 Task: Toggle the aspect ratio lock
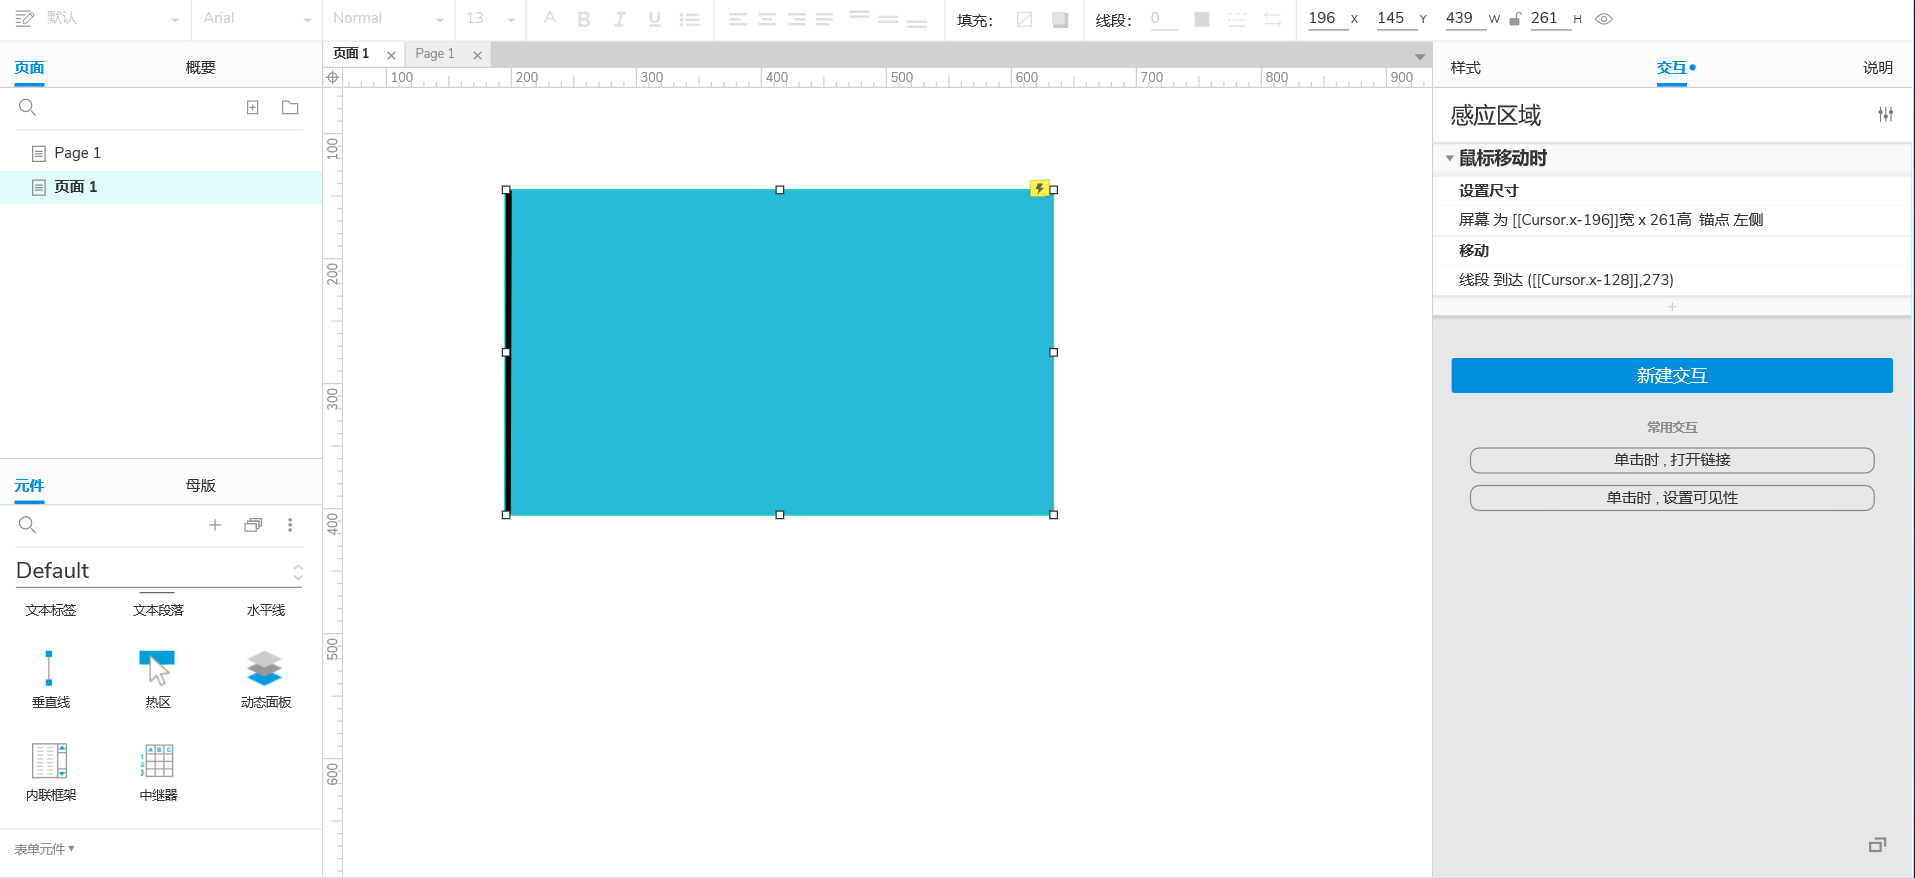[1515, 19]
